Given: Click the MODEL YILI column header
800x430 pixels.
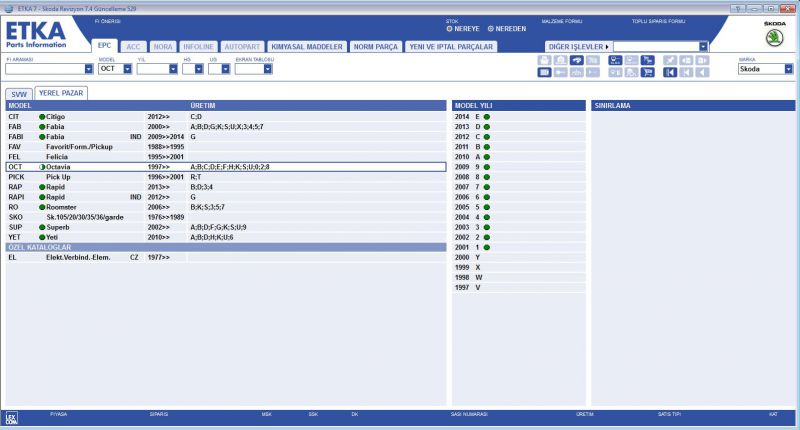Looking at the screenshot, I should click(x=518, y=106).
